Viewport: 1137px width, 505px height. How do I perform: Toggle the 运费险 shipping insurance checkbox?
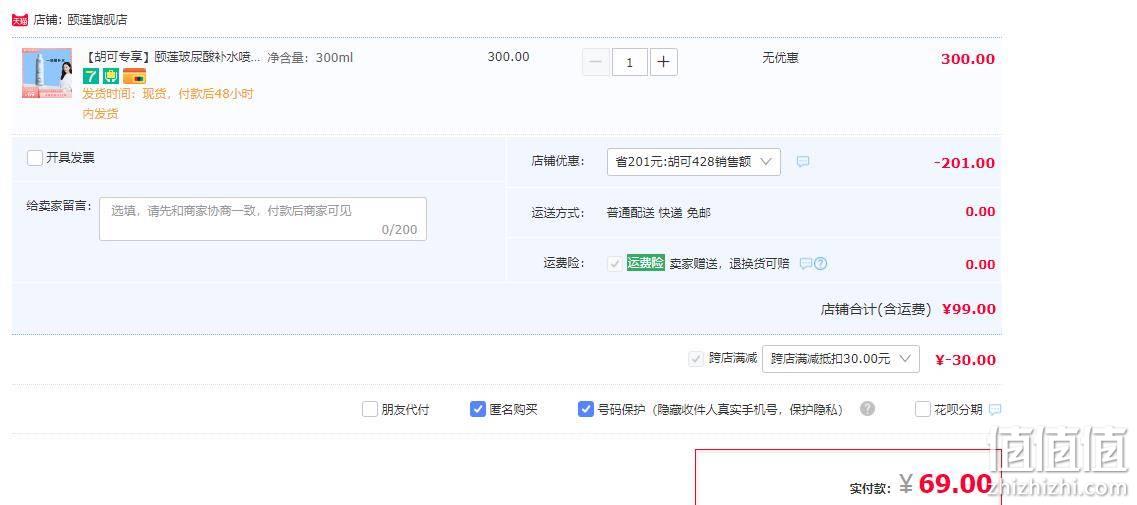[x=614, y=264]
